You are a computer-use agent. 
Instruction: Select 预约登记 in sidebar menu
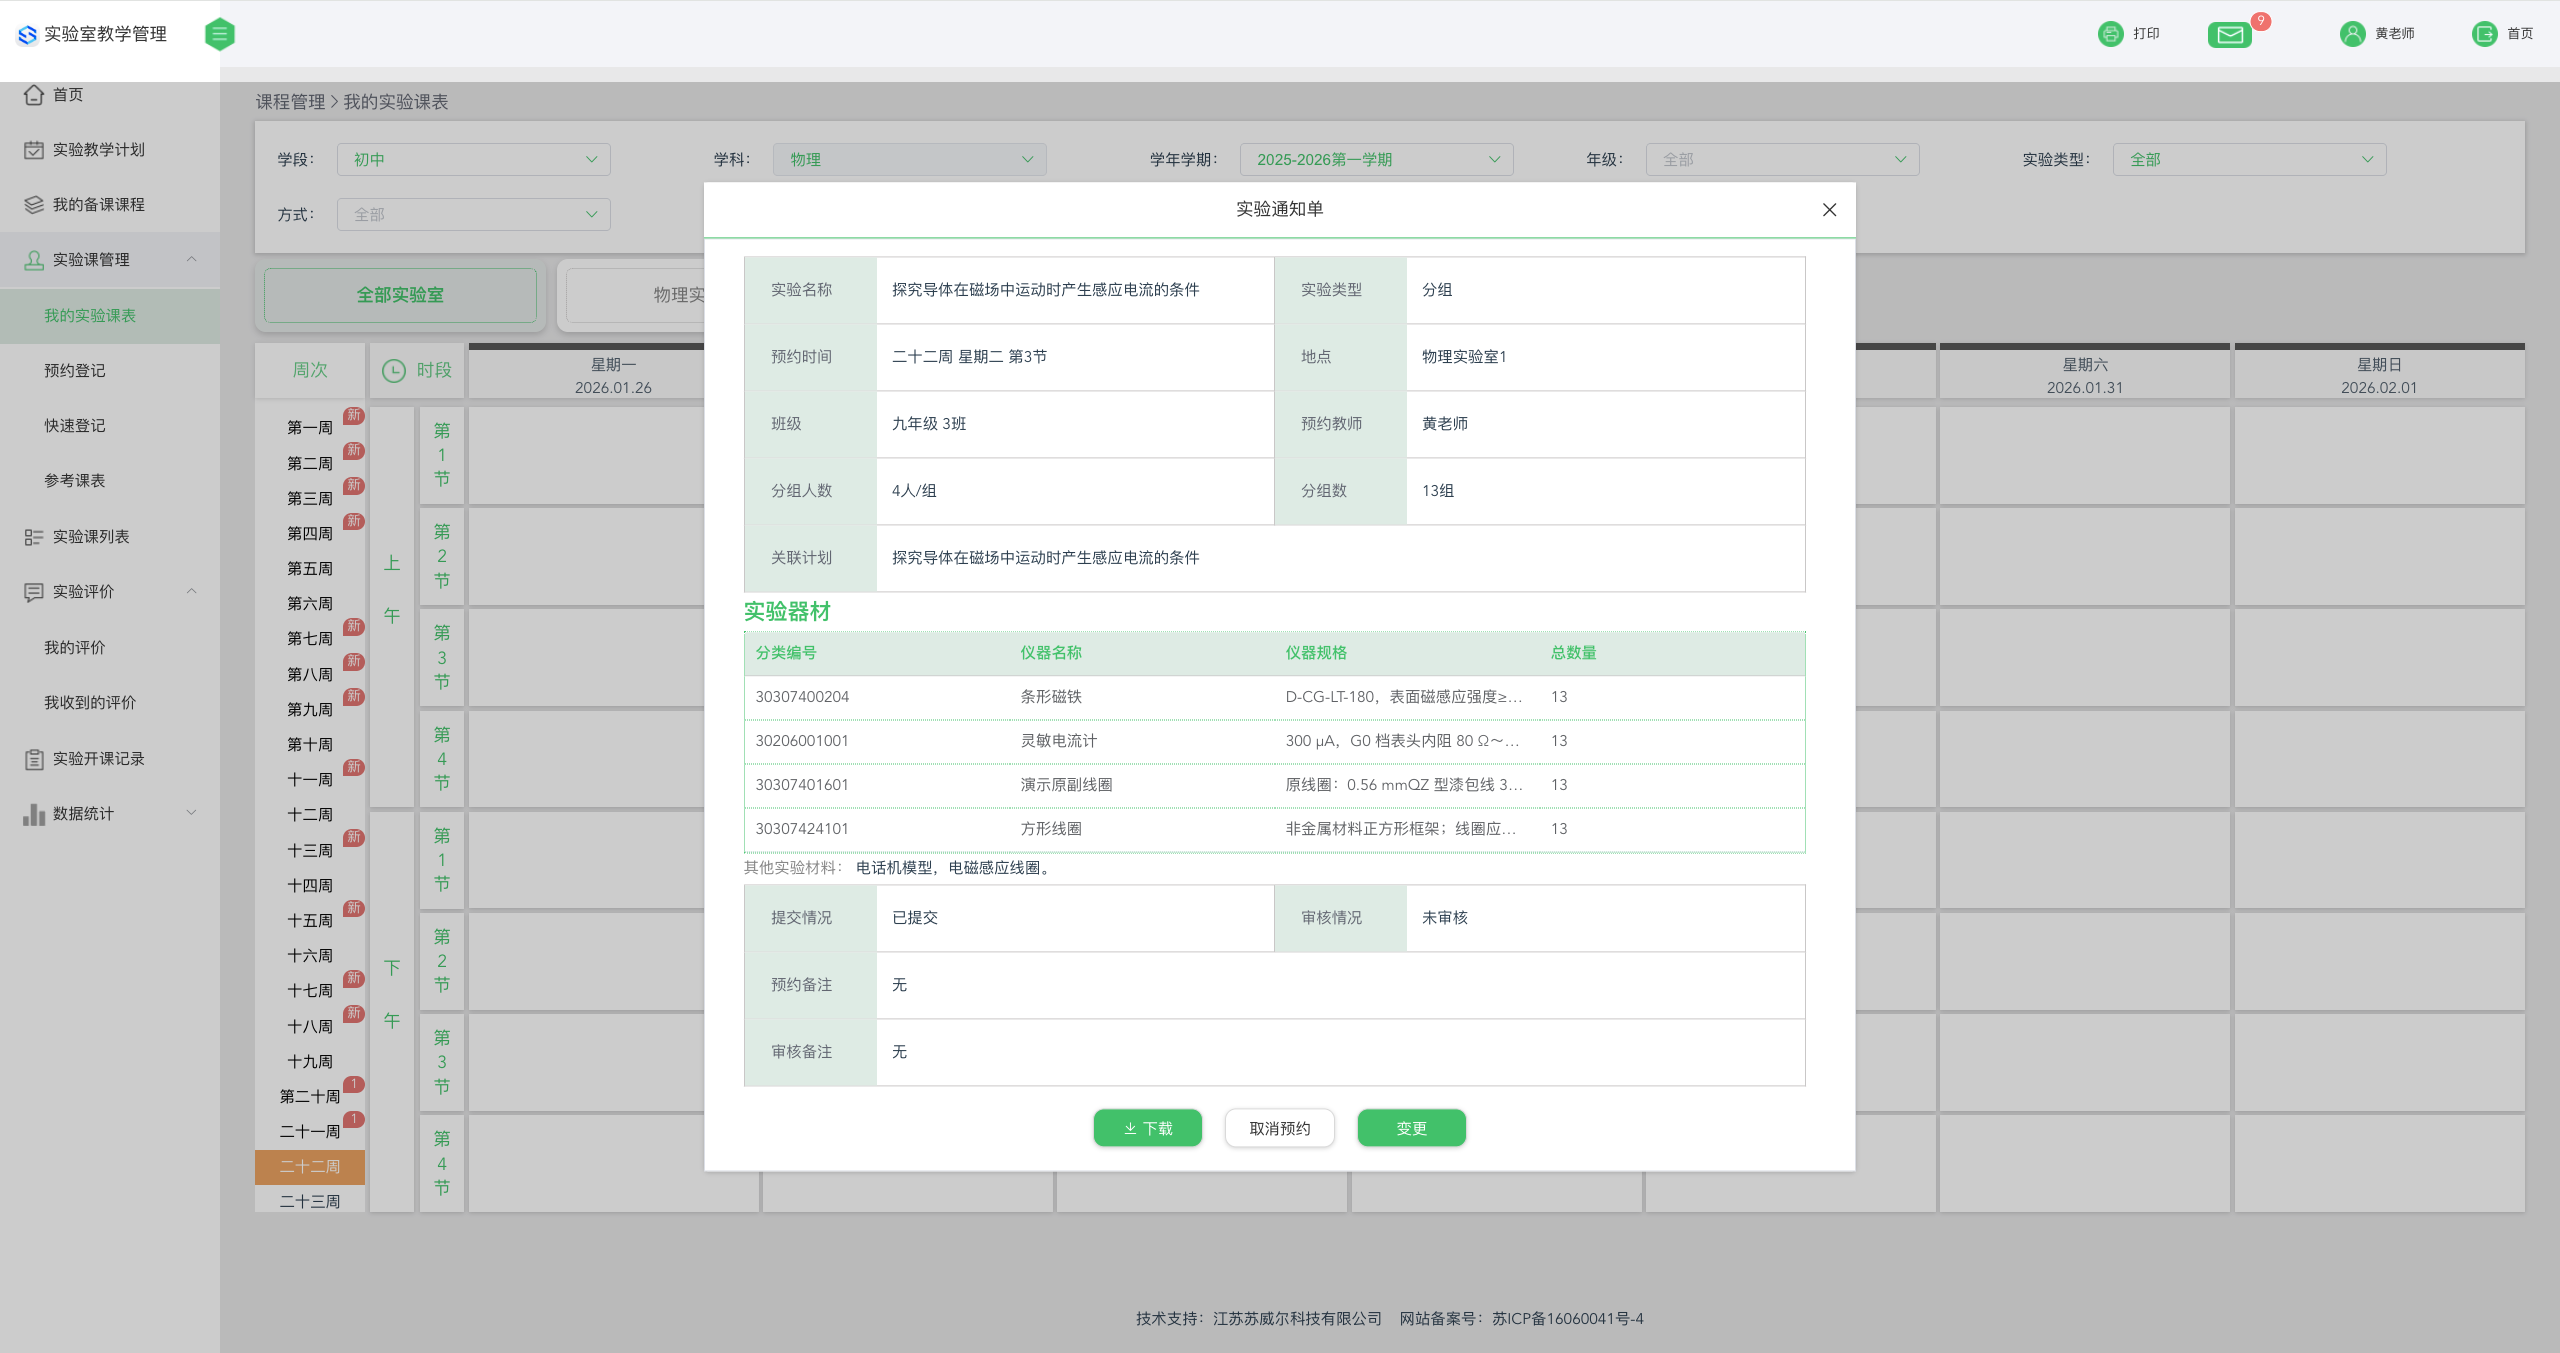(x=75, y=371)
